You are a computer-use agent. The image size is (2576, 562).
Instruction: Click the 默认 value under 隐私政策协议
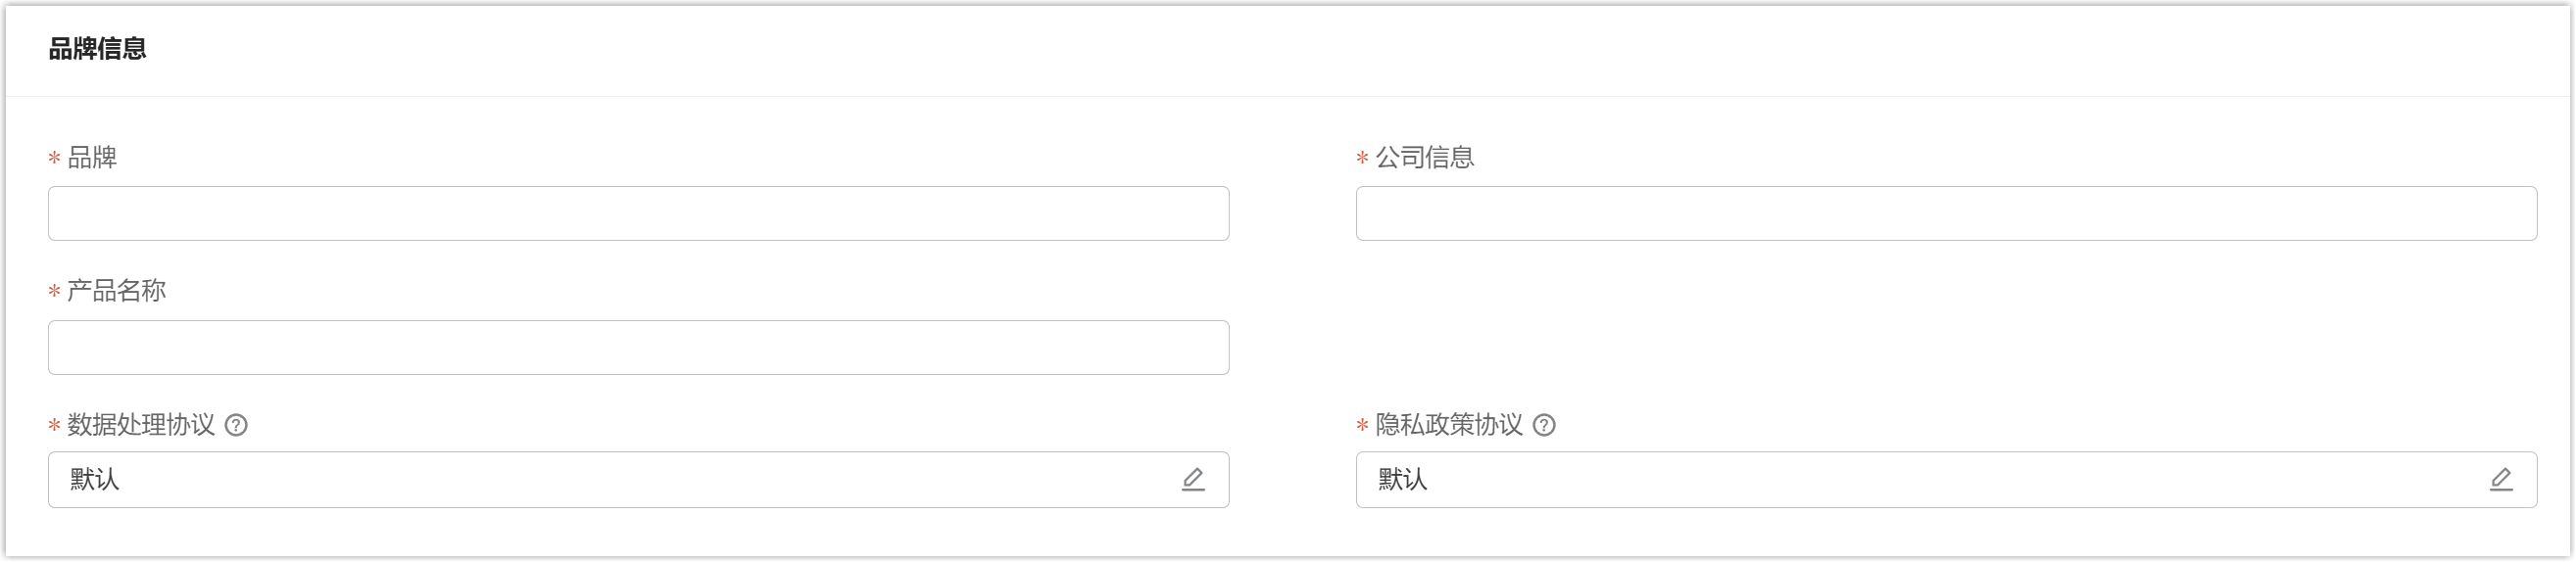click(x=1403, y=480)
